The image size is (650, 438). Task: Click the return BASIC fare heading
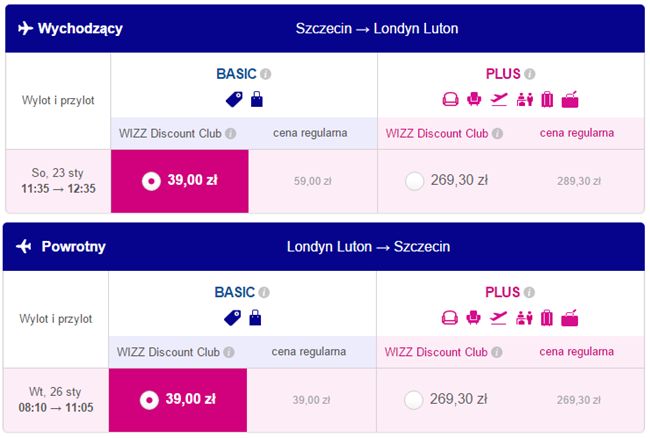[x=235, y=293]
